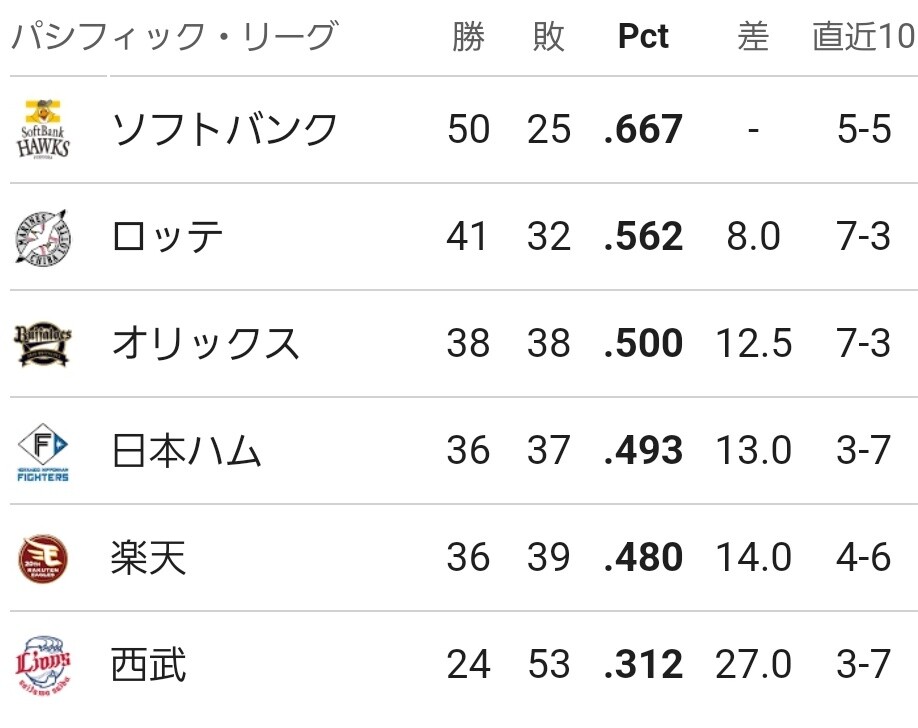Click the 27.0 games-behind value
The image size is (918, 728).
(753, 665)
